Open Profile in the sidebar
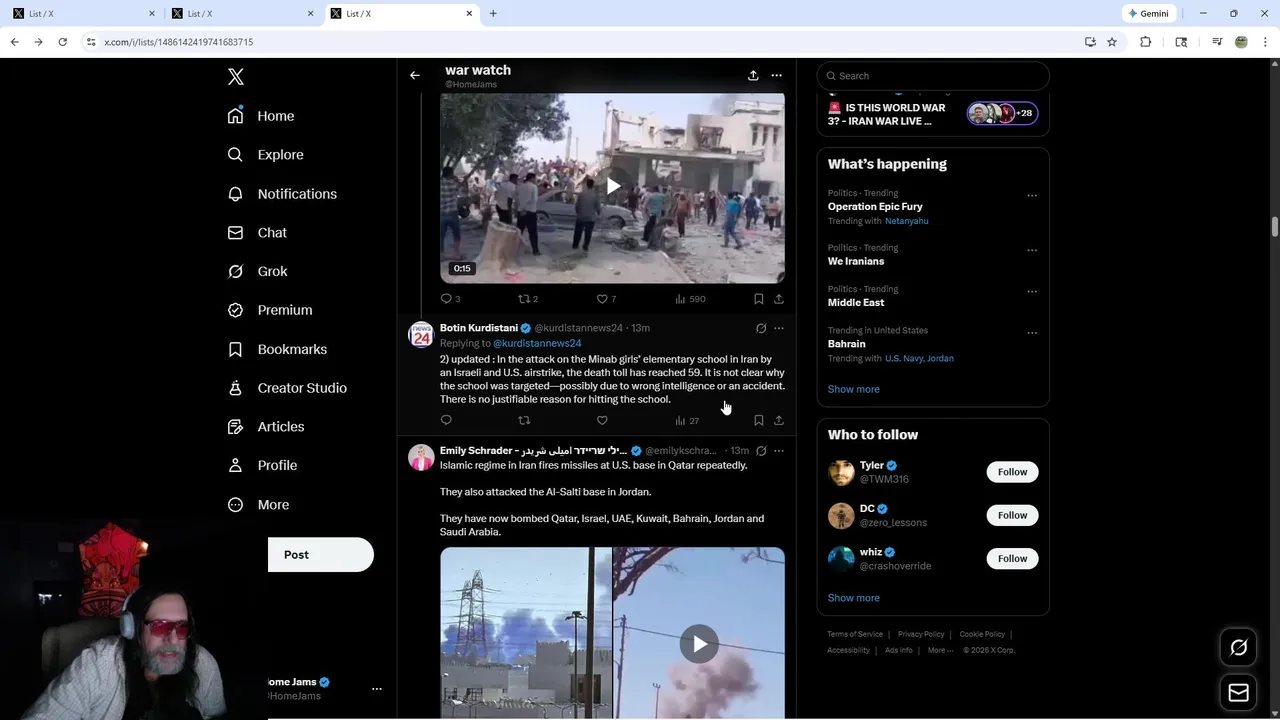 [x=262, y=466]
